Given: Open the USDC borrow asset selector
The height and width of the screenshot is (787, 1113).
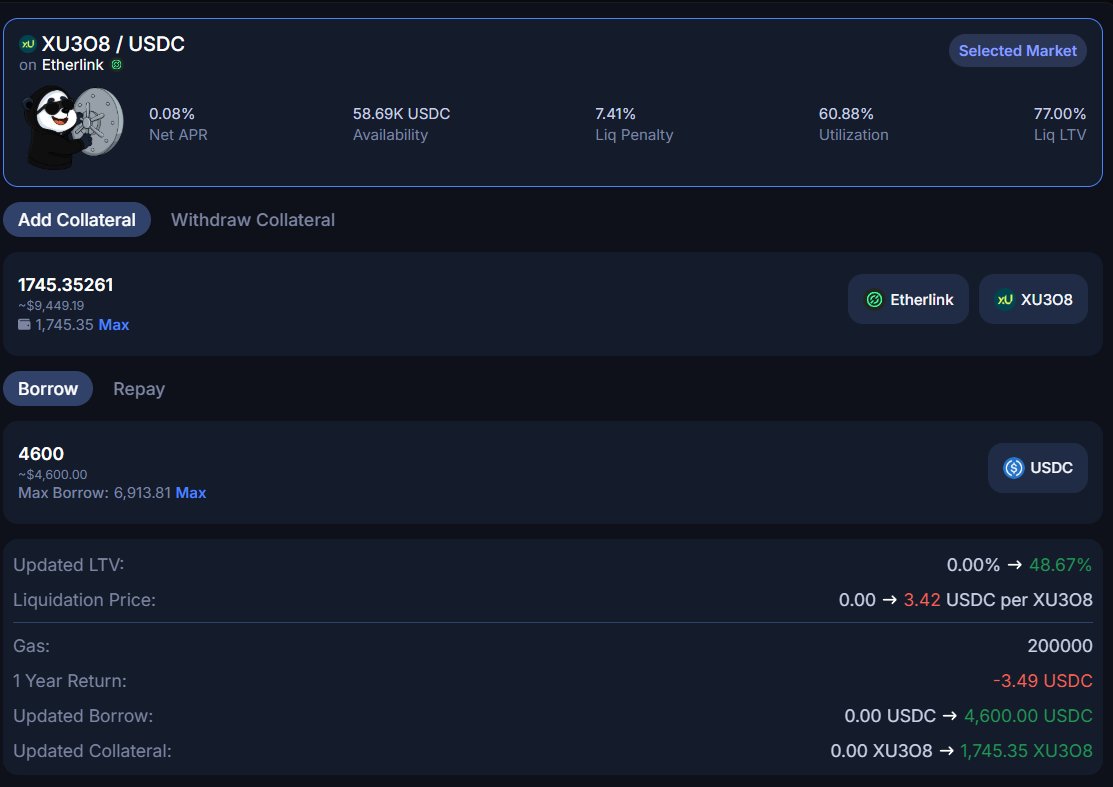Looking at the screenshot, I should [x=1037, y=468].
